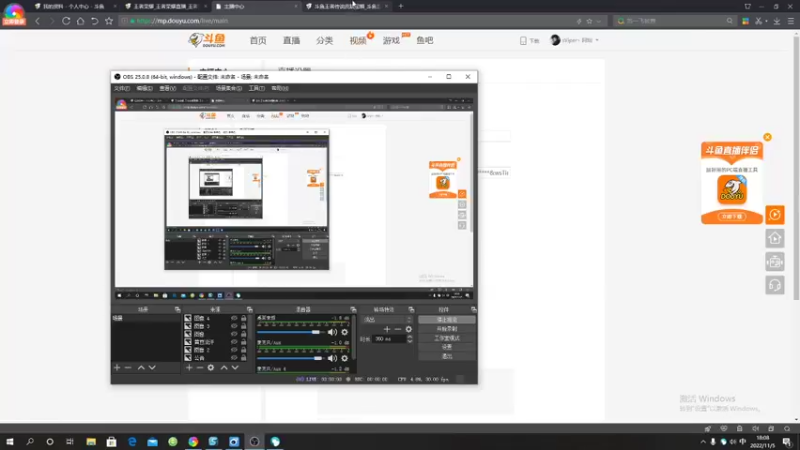Open OBS 帮助(H) menu

pos(280,88)
